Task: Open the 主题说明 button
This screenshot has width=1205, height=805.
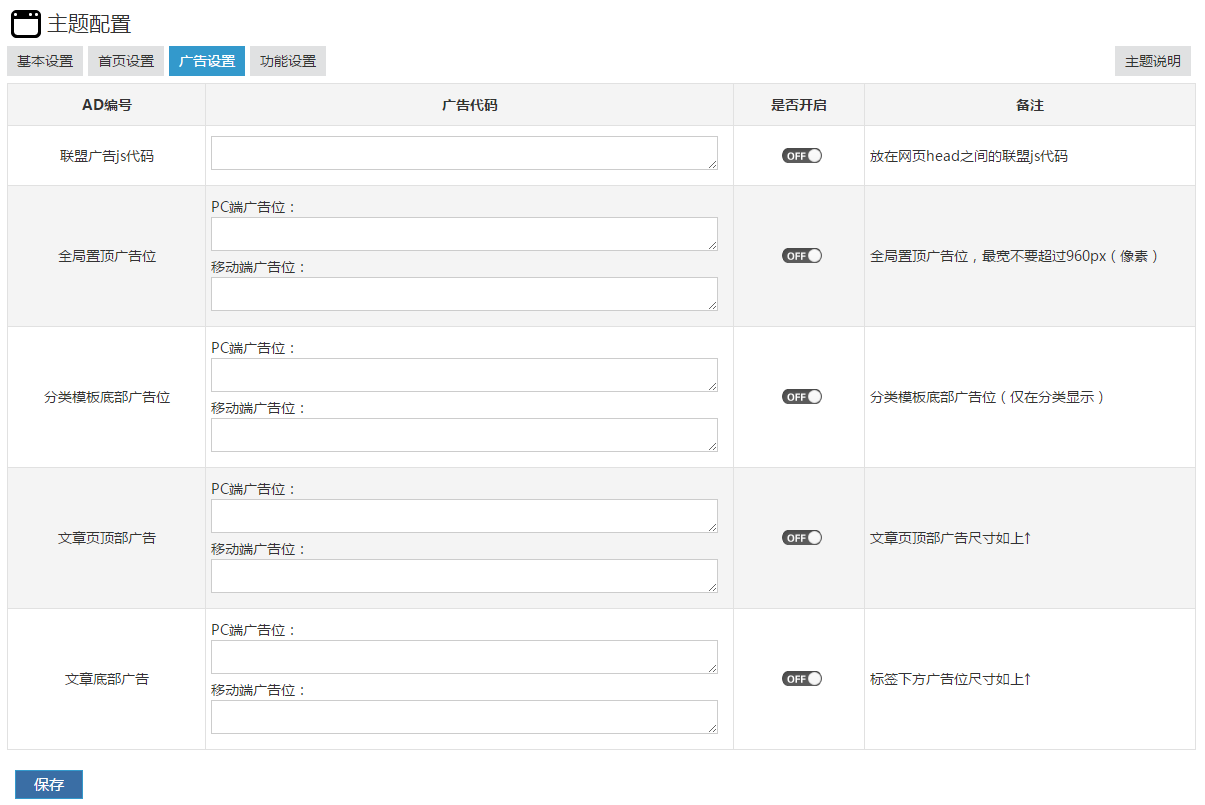Action: click(1152, 61)
